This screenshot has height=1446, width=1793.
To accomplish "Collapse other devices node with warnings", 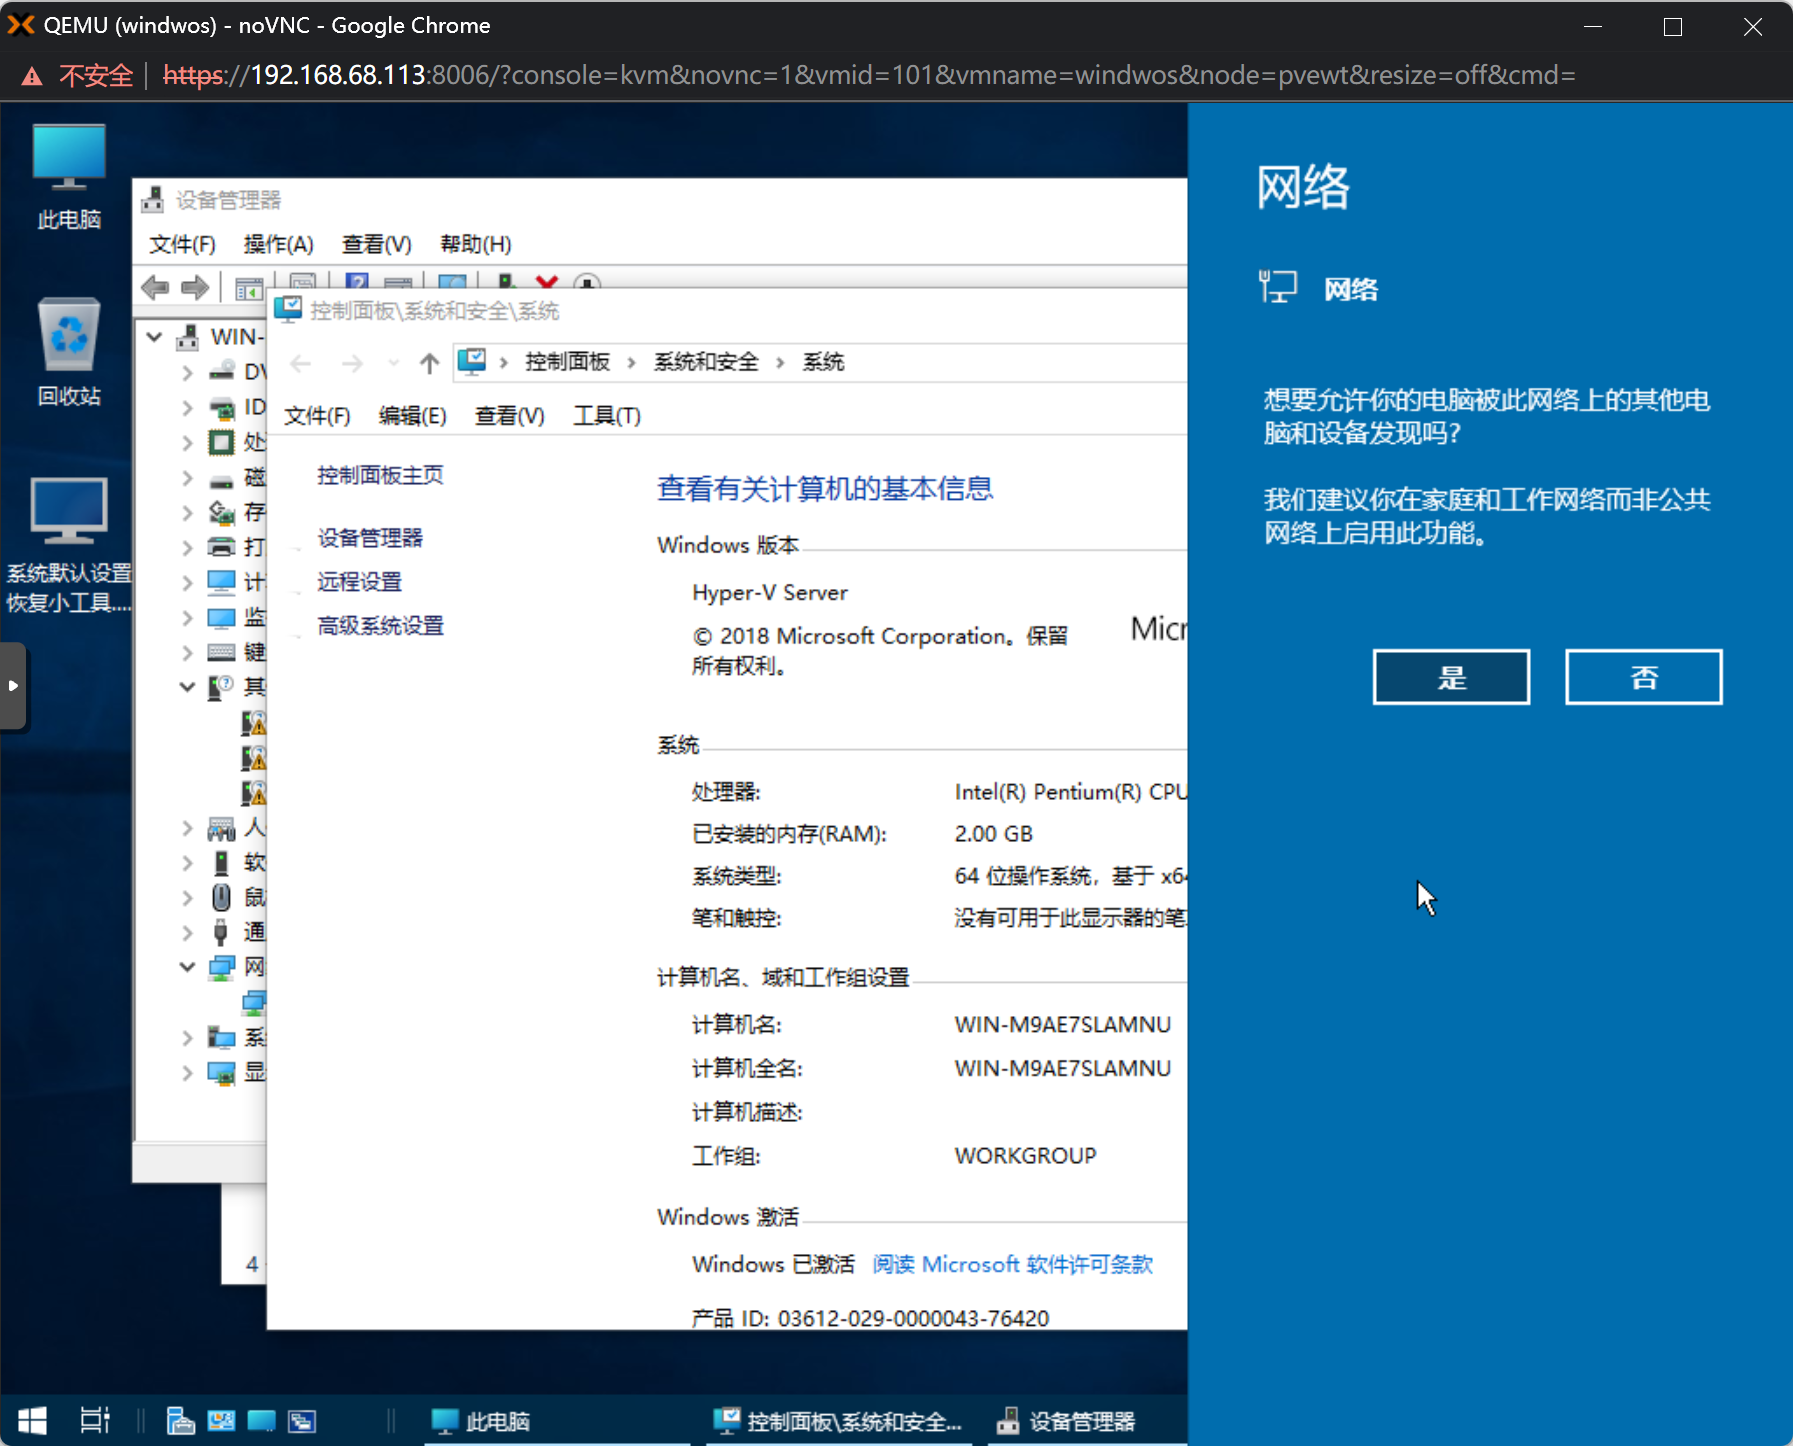I will point(187,687).
